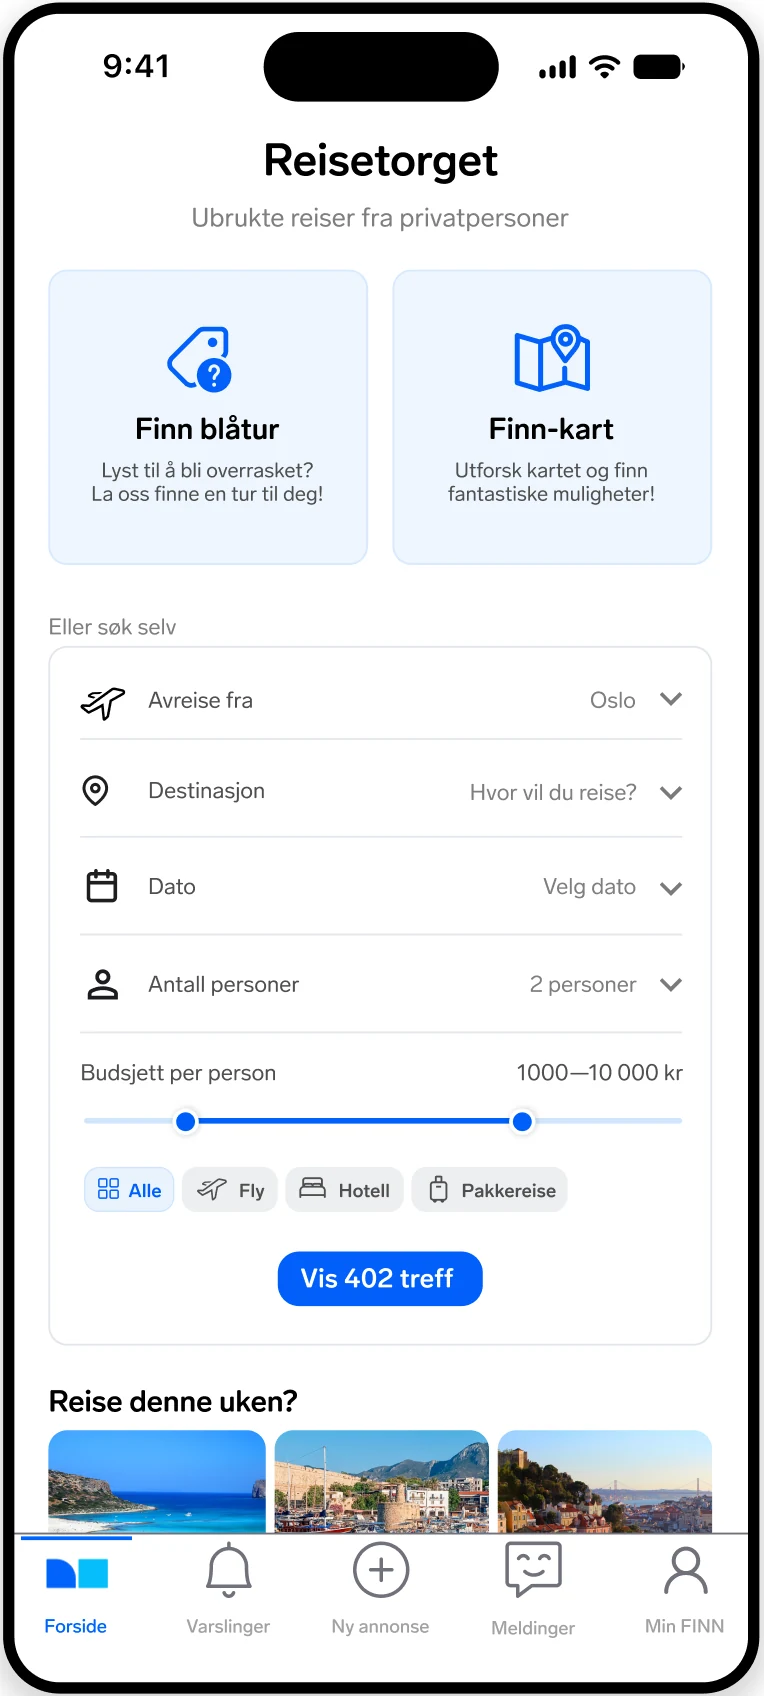764x1696 pixels.
Task: Expand the Oslo departure dropdown chevron
Action: click(671, 699)
